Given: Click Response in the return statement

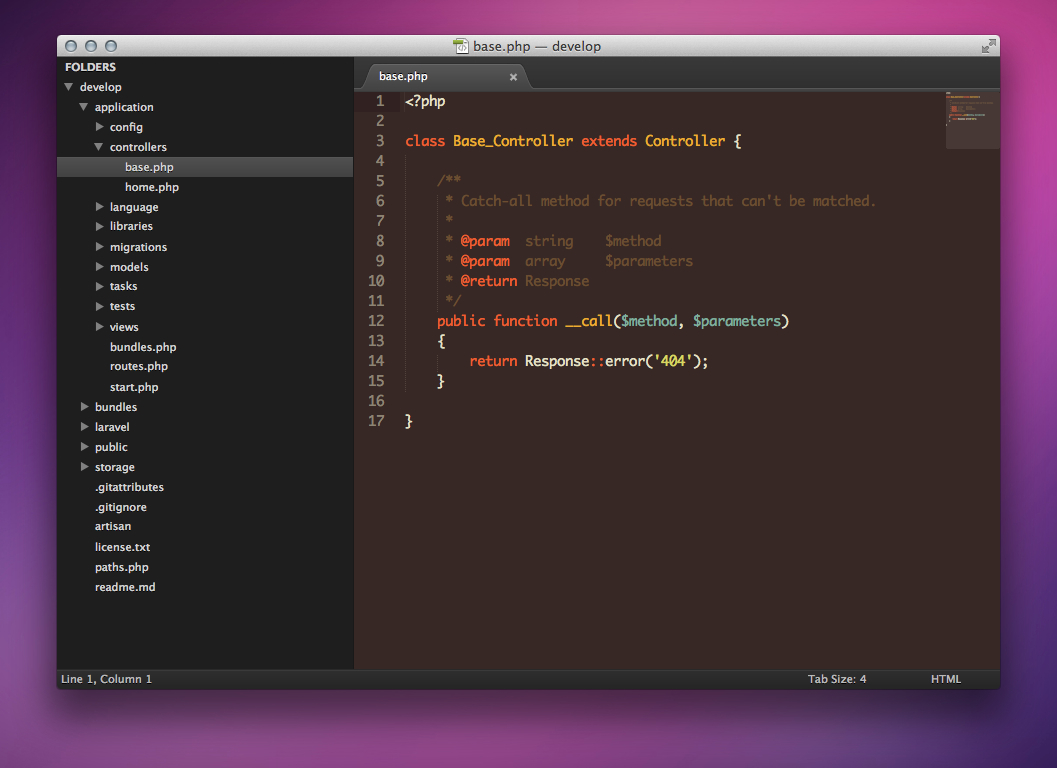Looking at the screenshot, I should click(557, 361).
